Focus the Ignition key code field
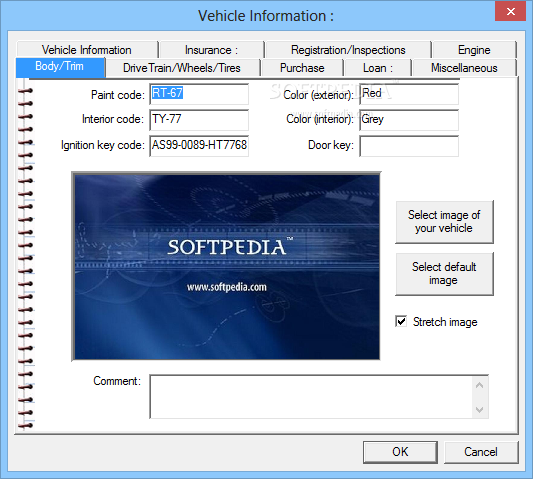The height and width of the screenshot is (479, 533). coord(199,146)
